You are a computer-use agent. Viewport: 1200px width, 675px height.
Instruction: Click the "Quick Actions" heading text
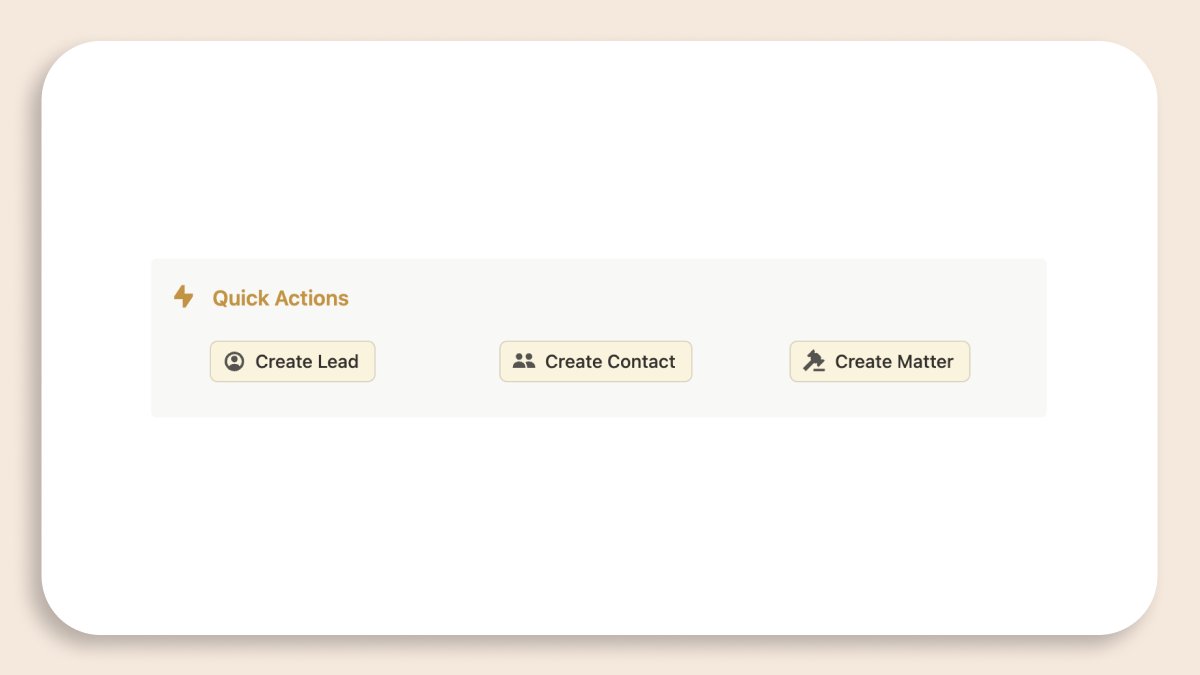coord(281,298)
